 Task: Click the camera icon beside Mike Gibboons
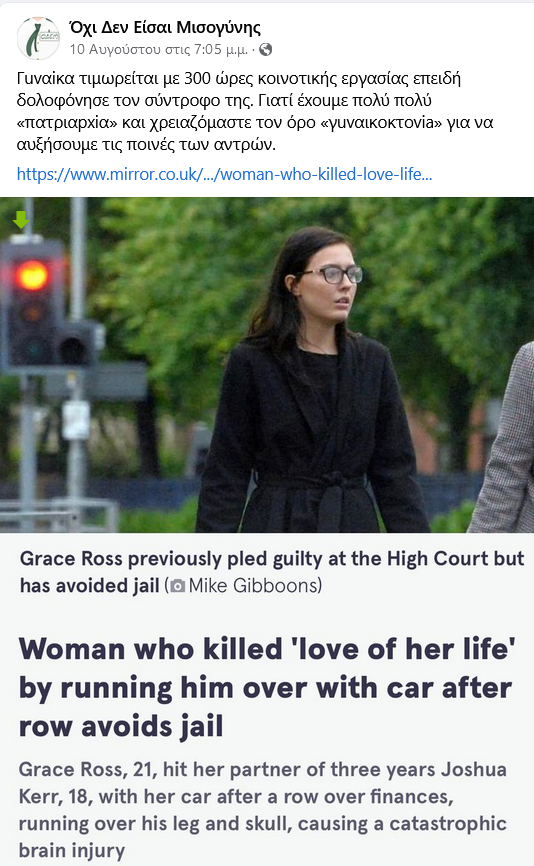point(178,585)
